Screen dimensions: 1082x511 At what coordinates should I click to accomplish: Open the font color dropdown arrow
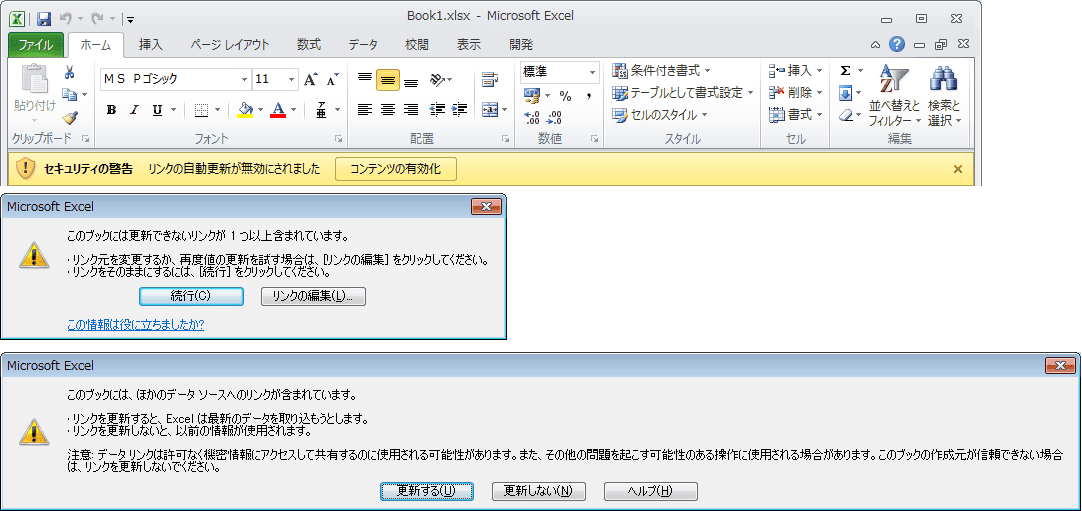click(293, 110)
